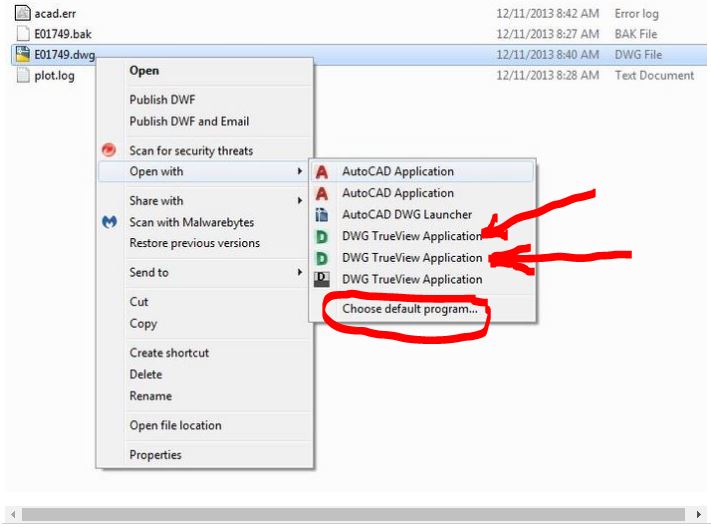The width and height of the screenshot is (711, 527).
Task: Expand the Open with submenu arrow
Action: [x=299, y=171]
